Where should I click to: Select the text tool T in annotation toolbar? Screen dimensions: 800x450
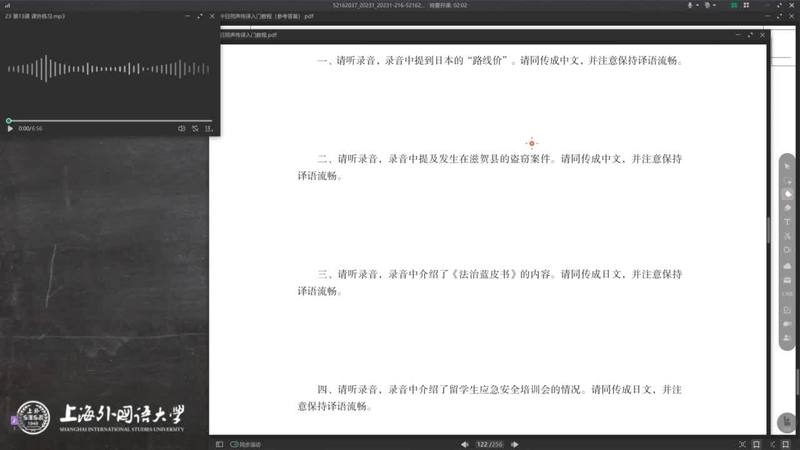click(x=788, y=221)
